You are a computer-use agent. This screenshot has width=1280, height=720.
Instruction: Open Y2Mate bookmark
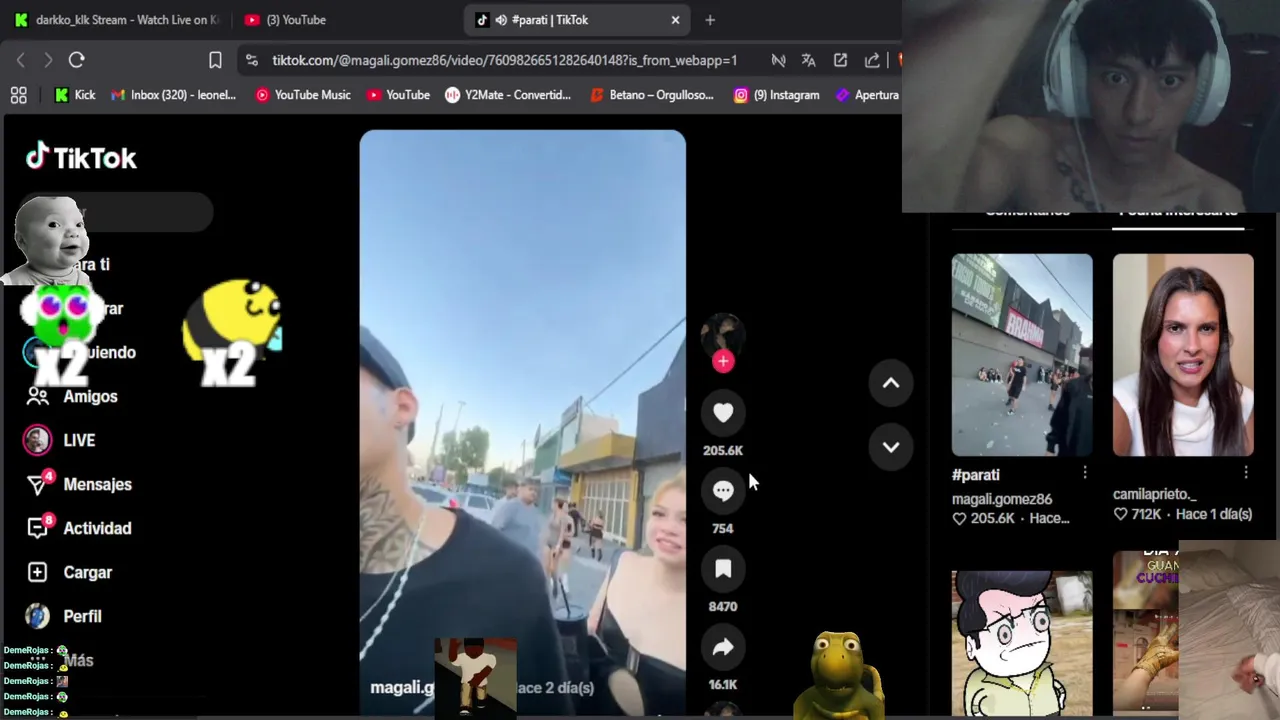coord(508,95)
